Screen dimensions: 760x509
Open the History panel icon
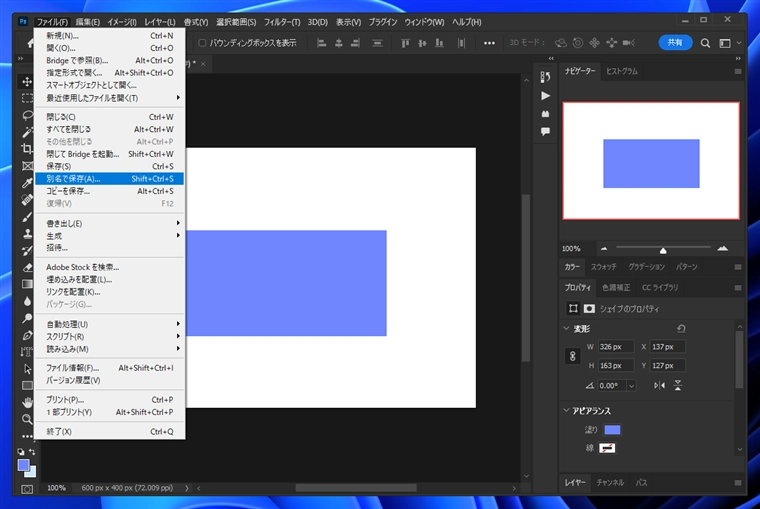(x=545, y=77)
